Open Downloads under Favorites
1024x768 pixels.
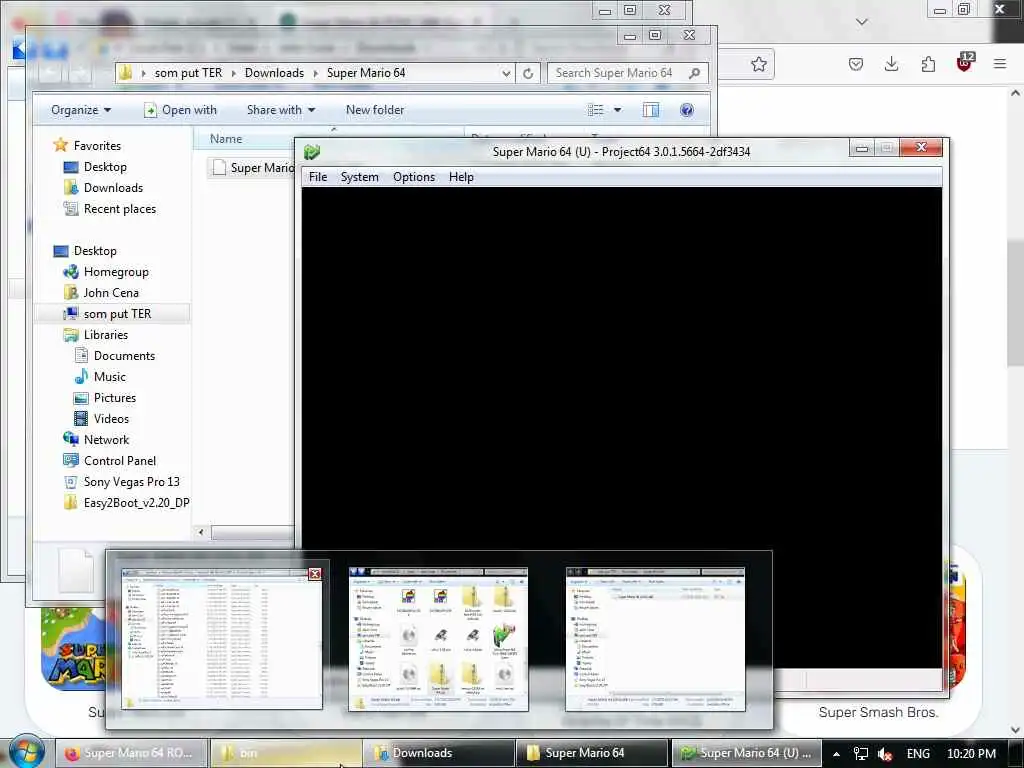(113, 187)
